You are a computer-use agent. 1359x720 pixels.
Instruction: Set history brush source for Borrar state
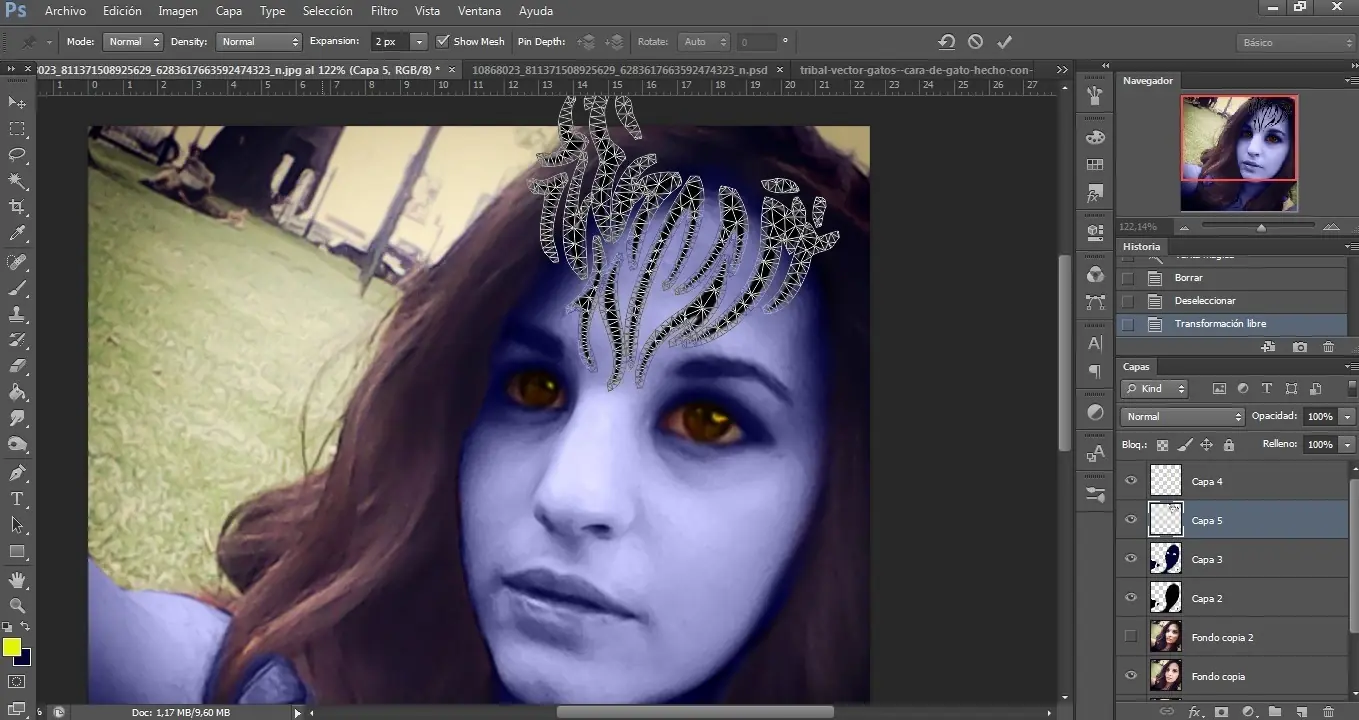(x=1128, y=278)
